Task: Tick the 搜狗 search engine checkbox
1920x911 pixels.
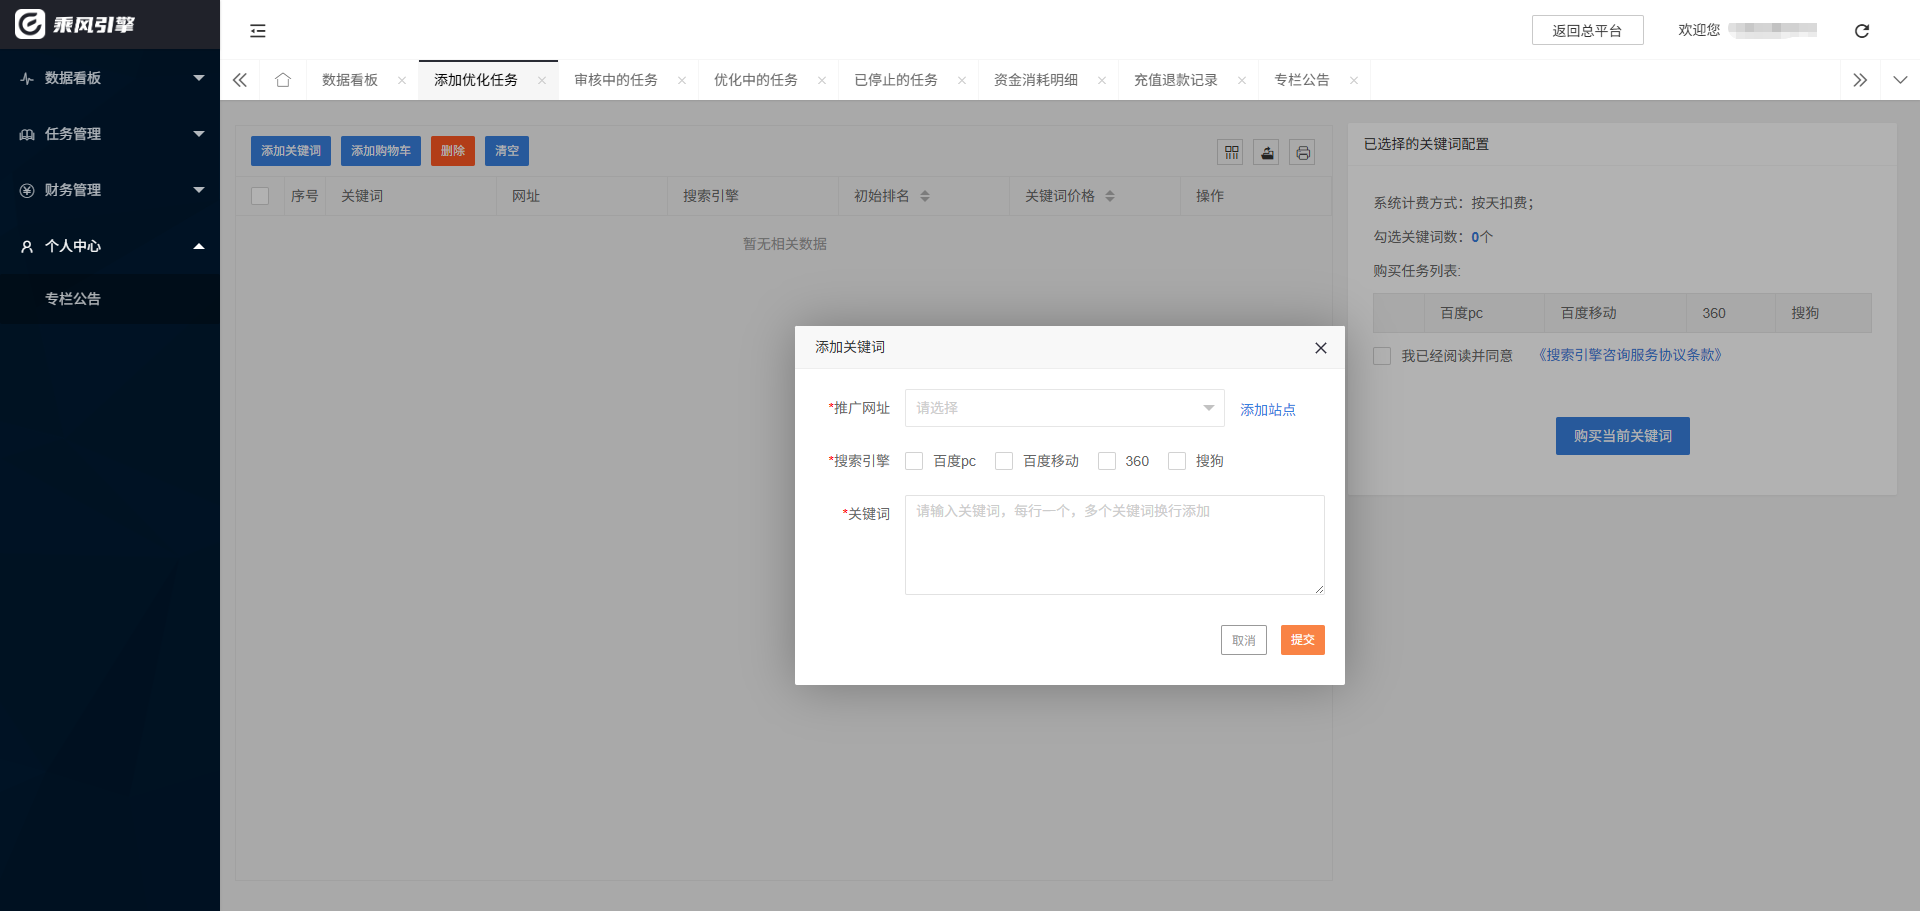Action: point(1177,461)
